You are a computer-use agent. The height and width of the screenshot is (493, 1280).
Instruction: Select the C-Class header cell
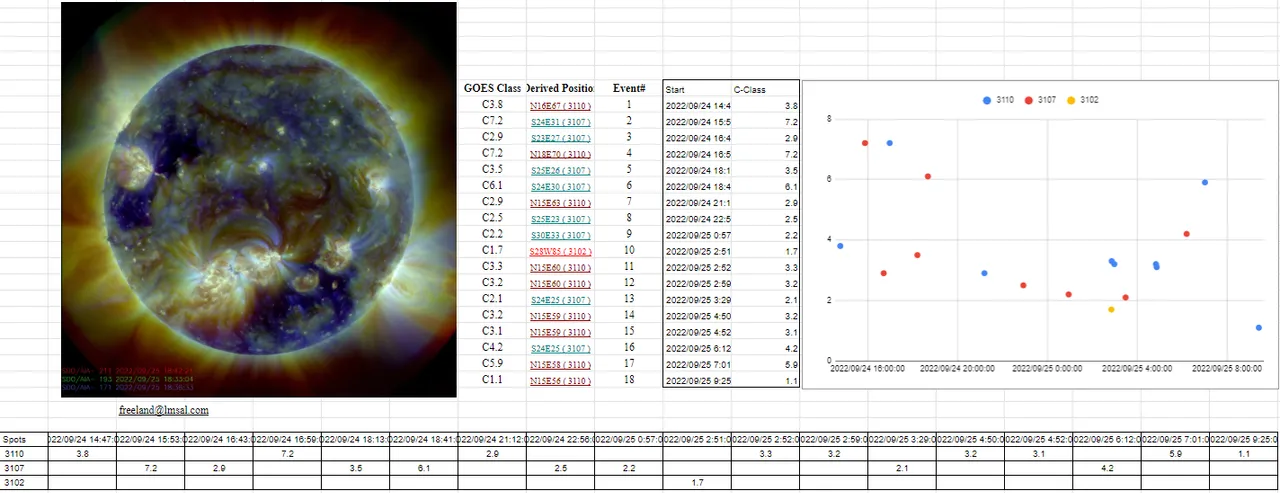[x=765, y=89]
